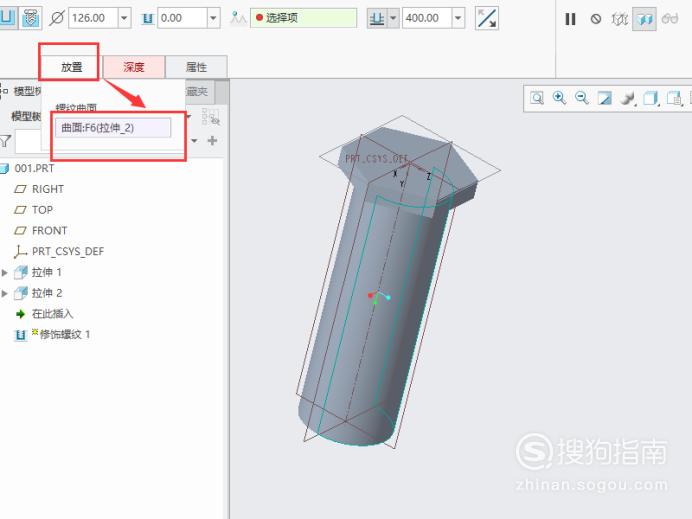692x519 pixels.
Task: Open the depth option dropdown arrow
Action: pyautogui.click(x=393, y=18)
